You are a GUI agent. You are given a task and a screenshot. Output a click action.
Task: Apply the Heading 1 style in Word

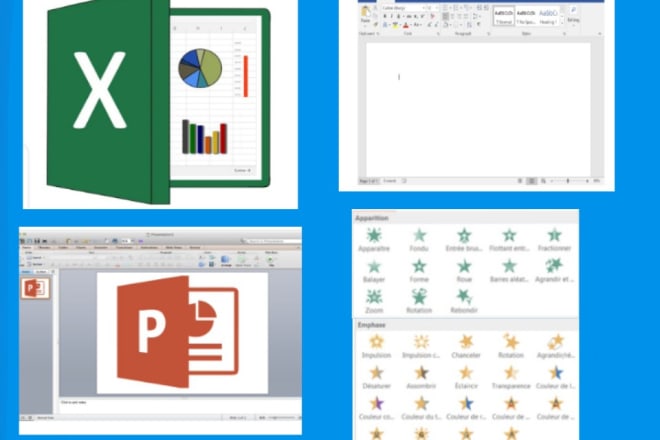coord(548,16)
